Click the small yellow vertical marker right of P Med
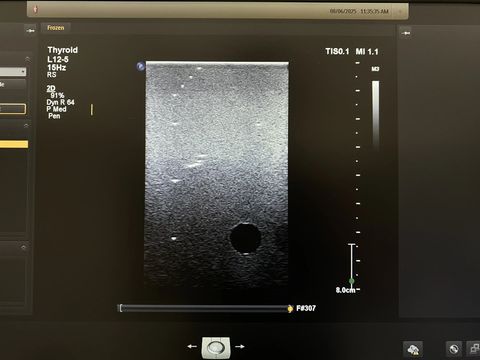480x360 pixels. (92, 110)
